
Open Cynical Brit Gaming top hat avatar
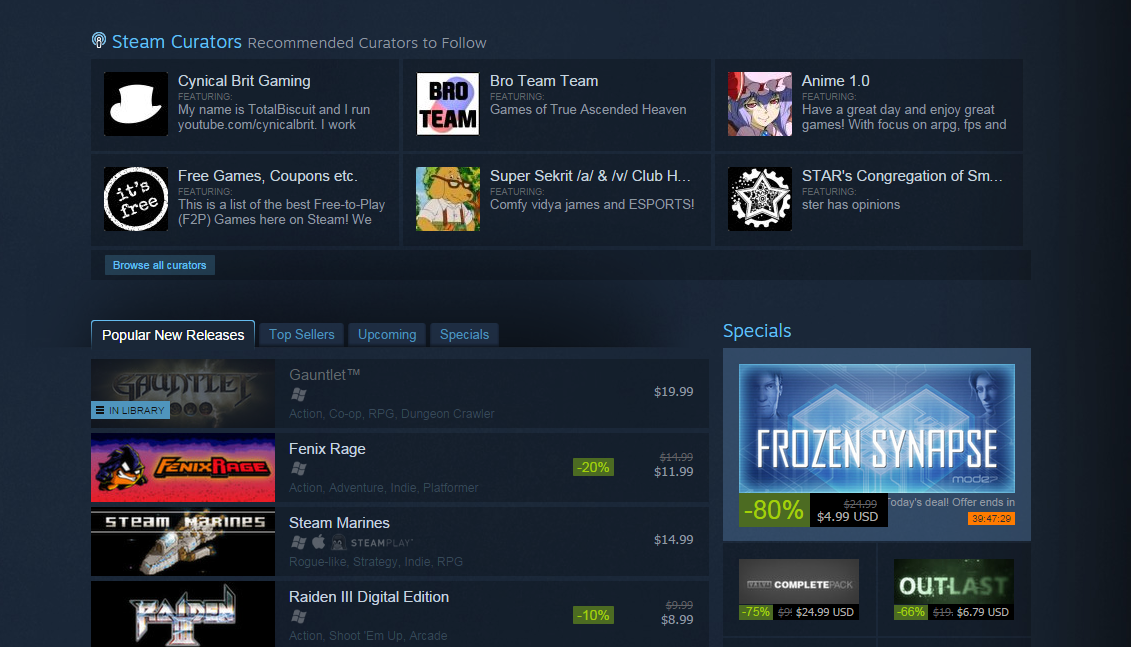pos(136,104)
